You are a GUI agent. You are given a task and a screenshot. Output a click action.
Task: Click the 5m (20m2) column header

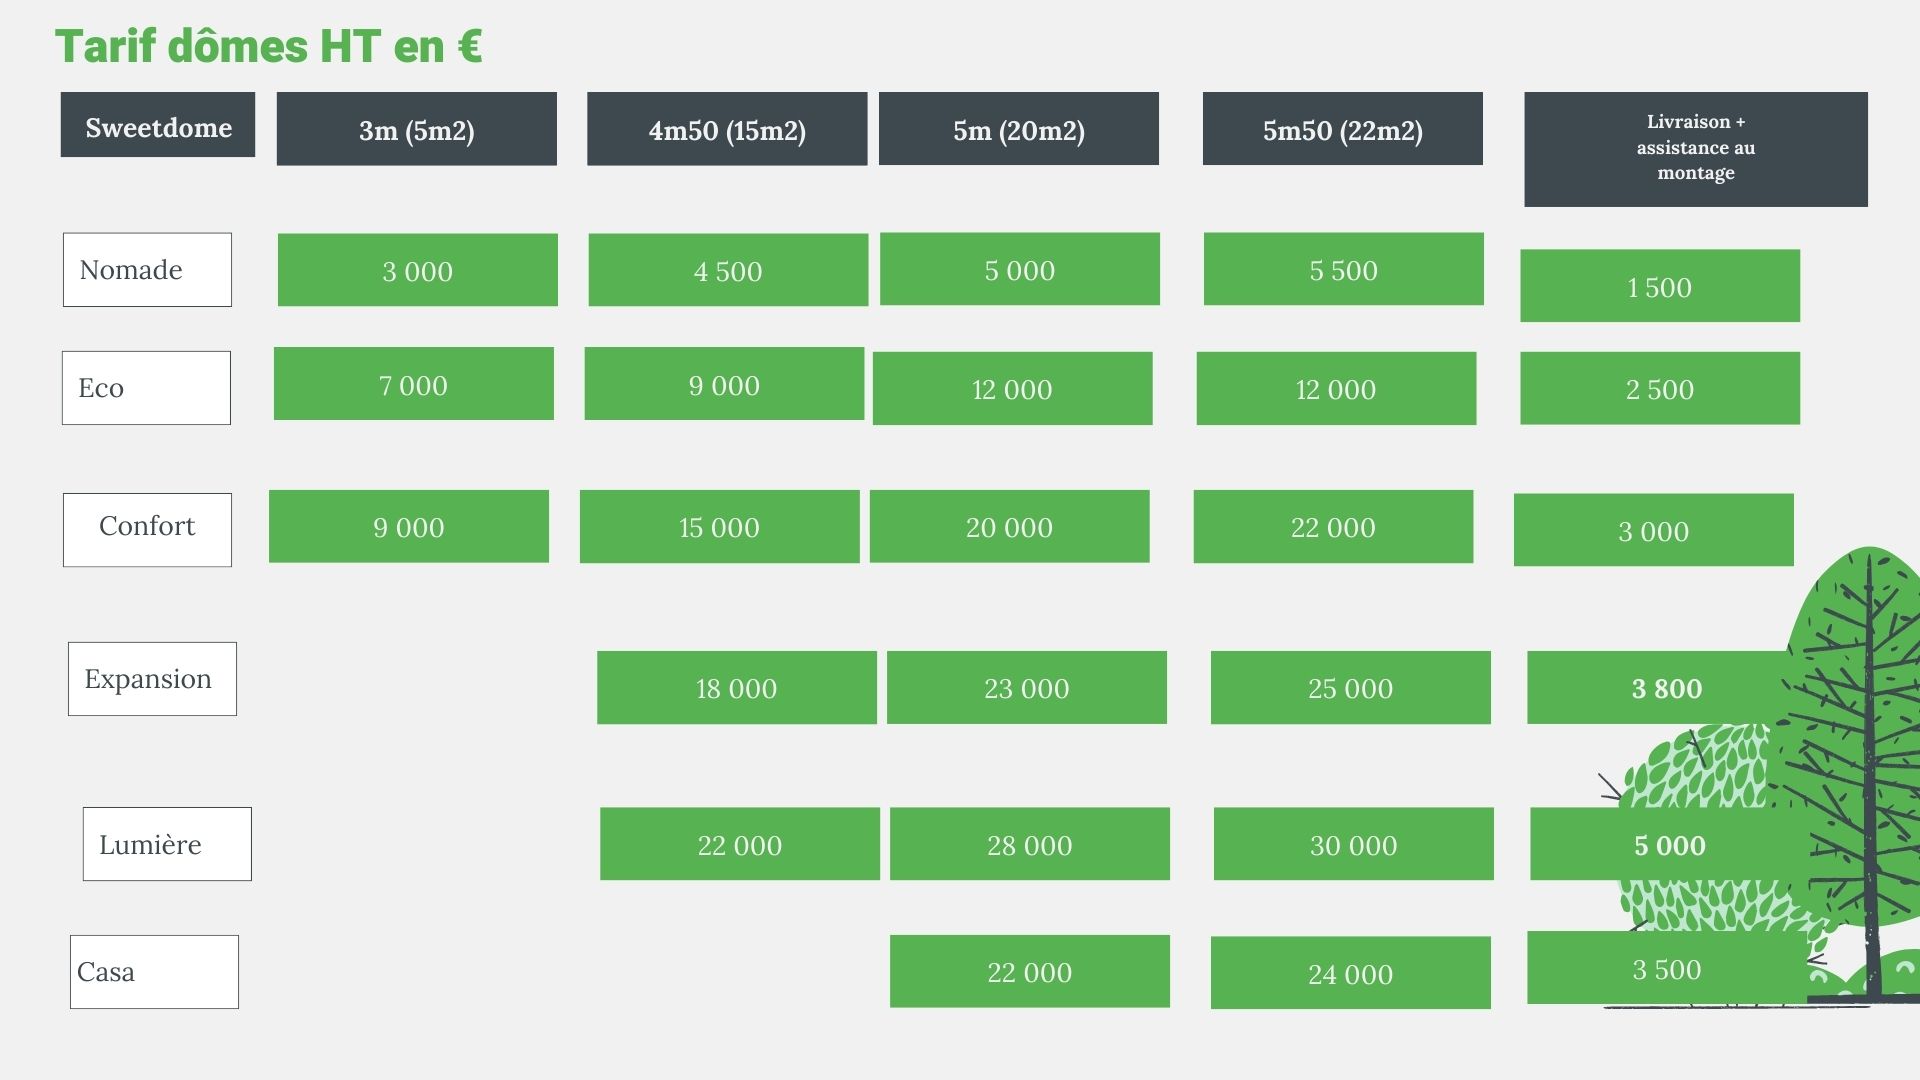point(1018,129)
